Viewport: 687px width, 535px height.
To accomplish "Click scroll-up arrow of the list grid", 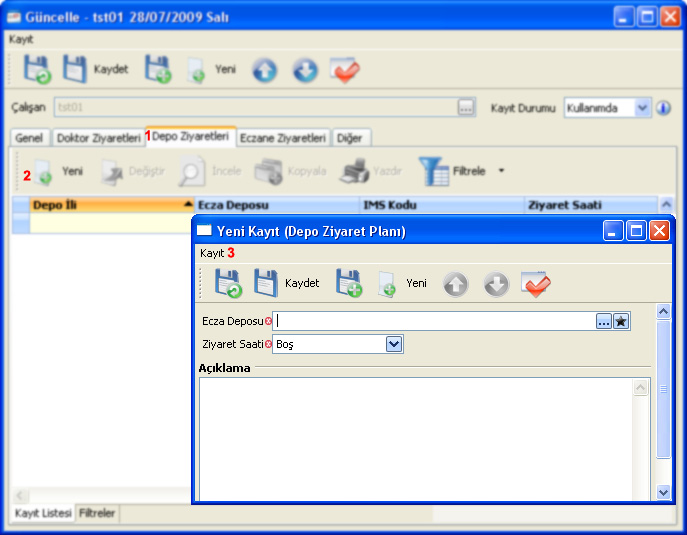I will tap(666, 205).
